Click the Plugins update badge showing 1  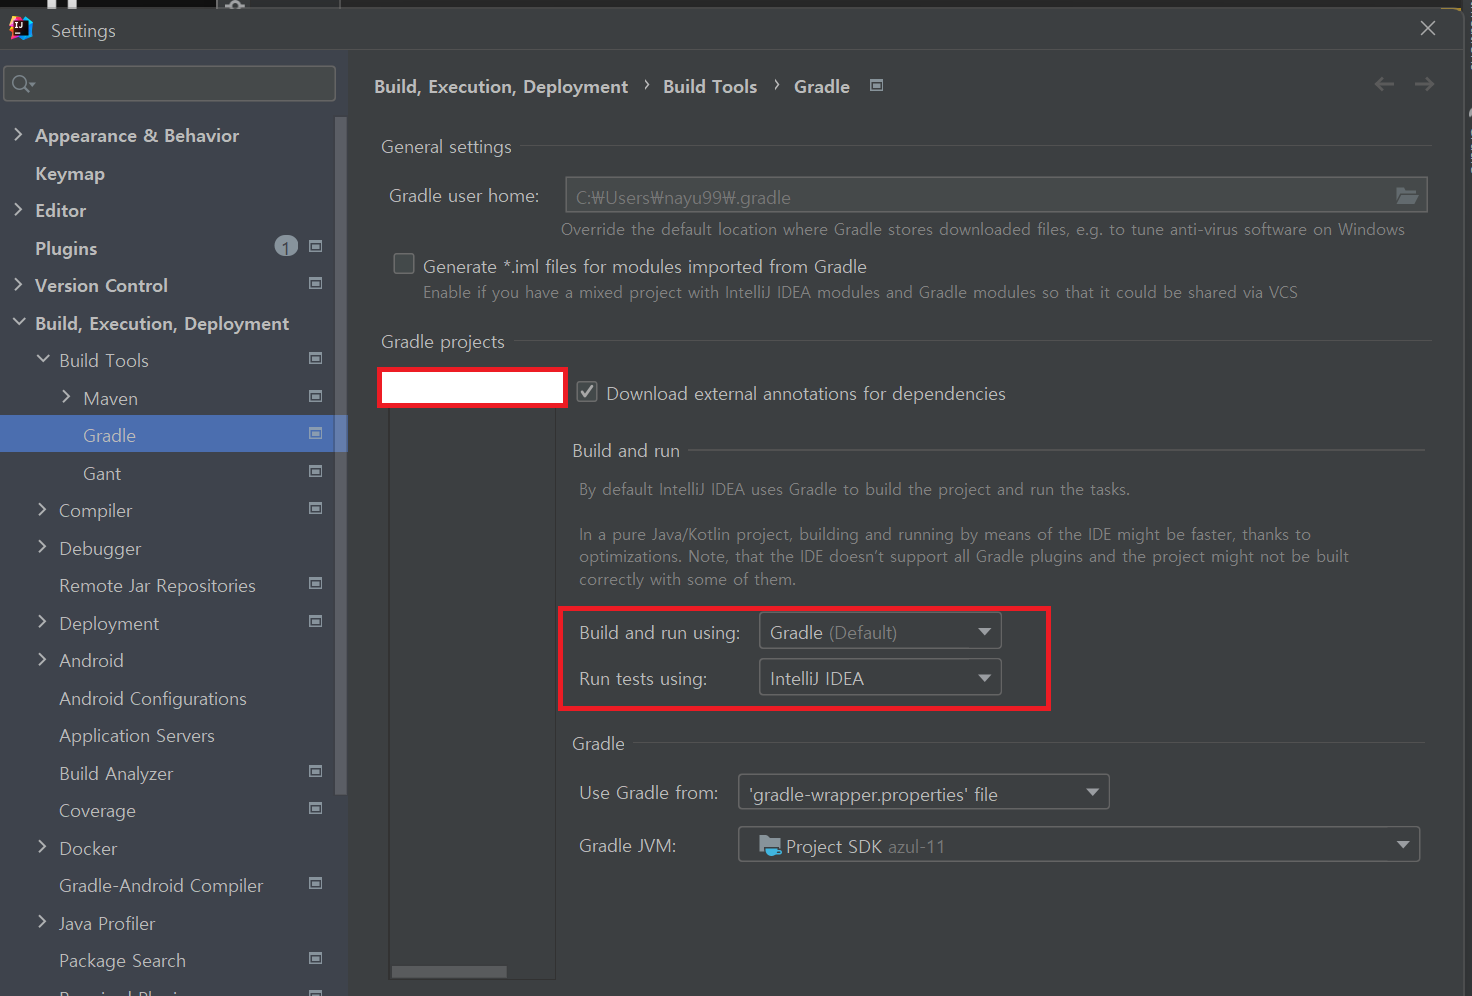tap(286, 246)
